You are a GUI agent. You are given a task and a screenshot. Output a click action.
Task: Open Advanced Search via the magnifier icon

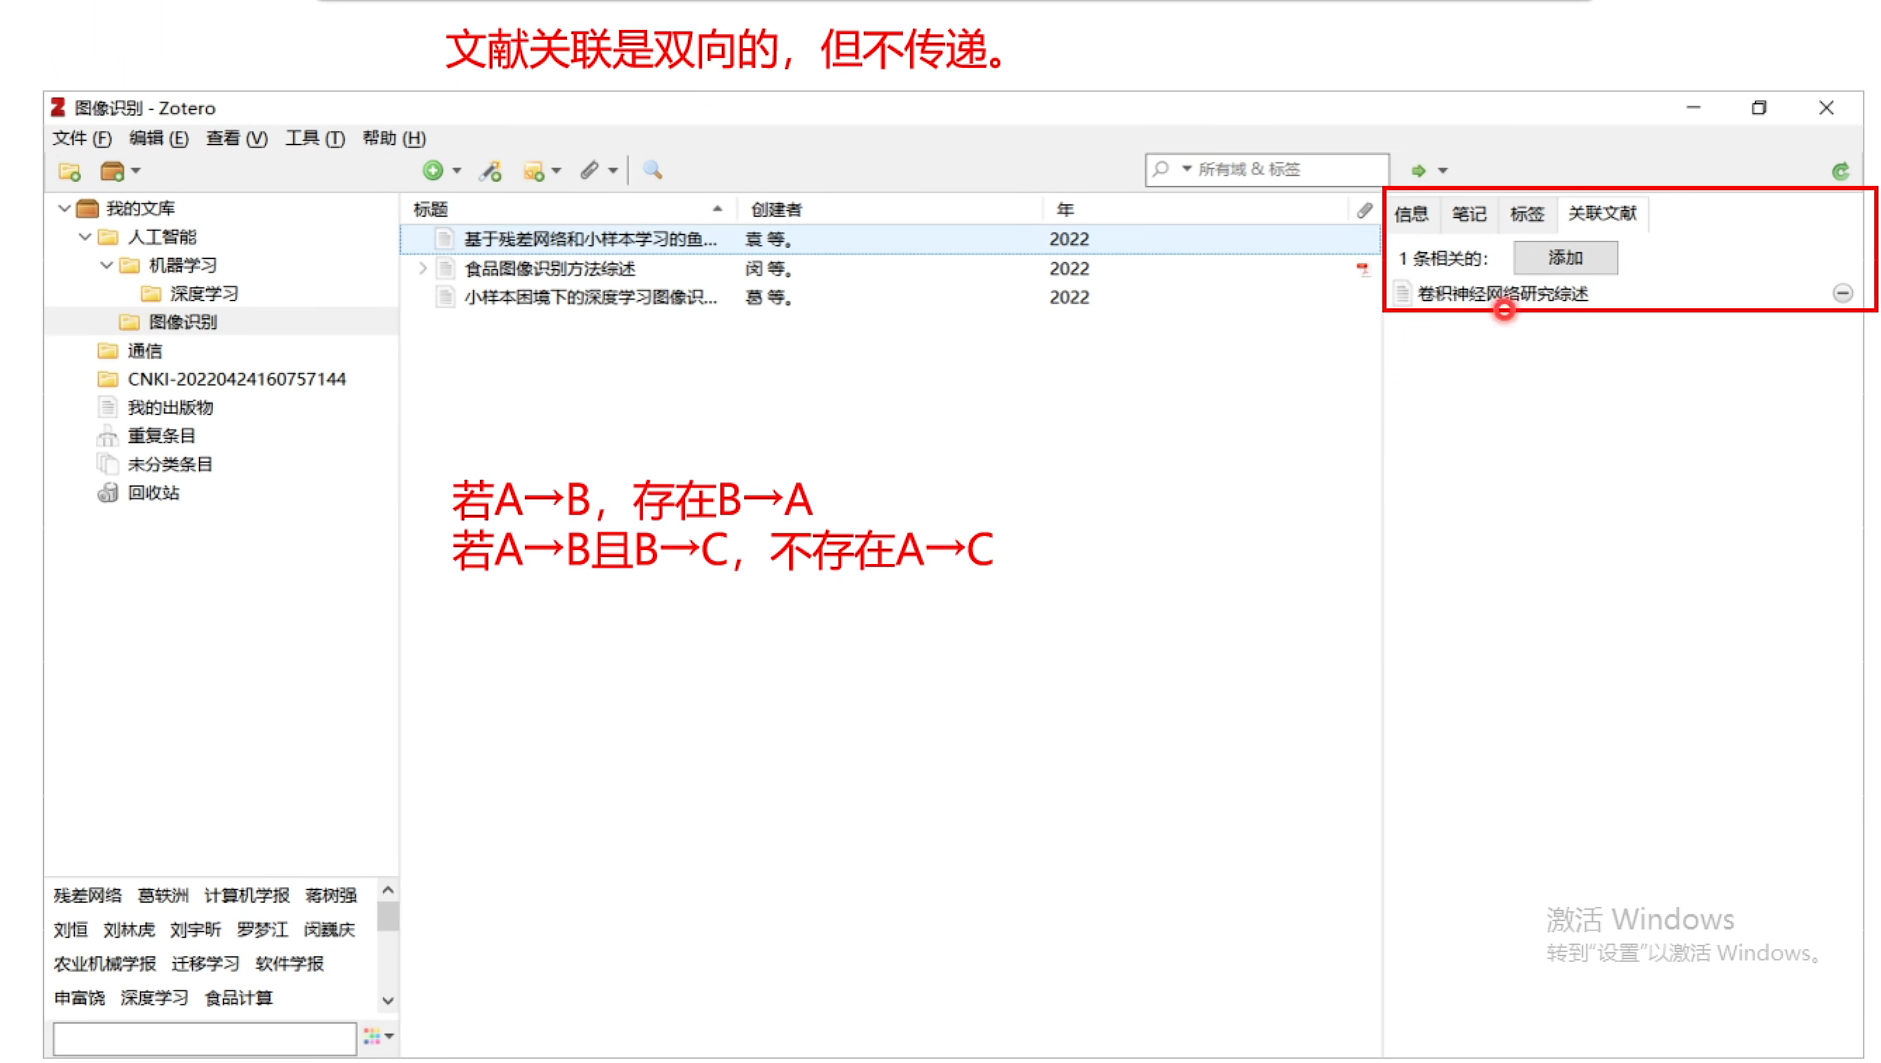[x=653, y=170]
